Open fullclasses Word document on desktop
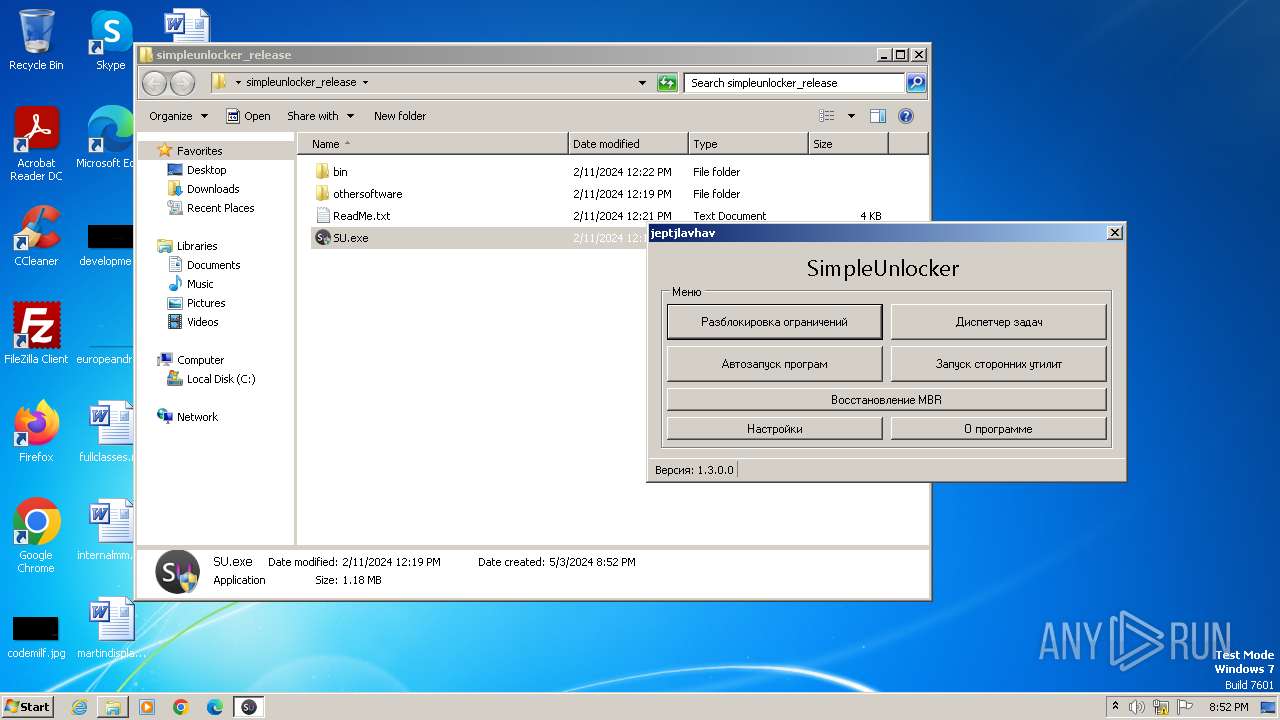1280x720 pixels. (108, 432)
